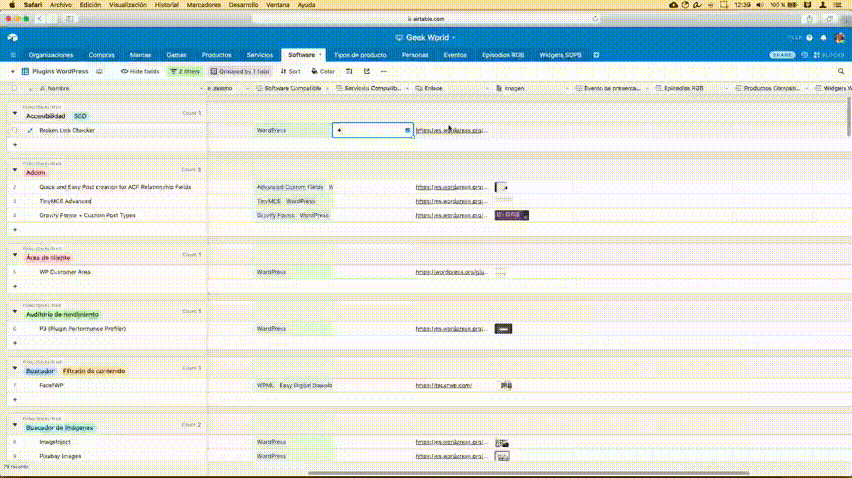
Task: Open the Grouped by 1 field settings
Action: point(240,71)
